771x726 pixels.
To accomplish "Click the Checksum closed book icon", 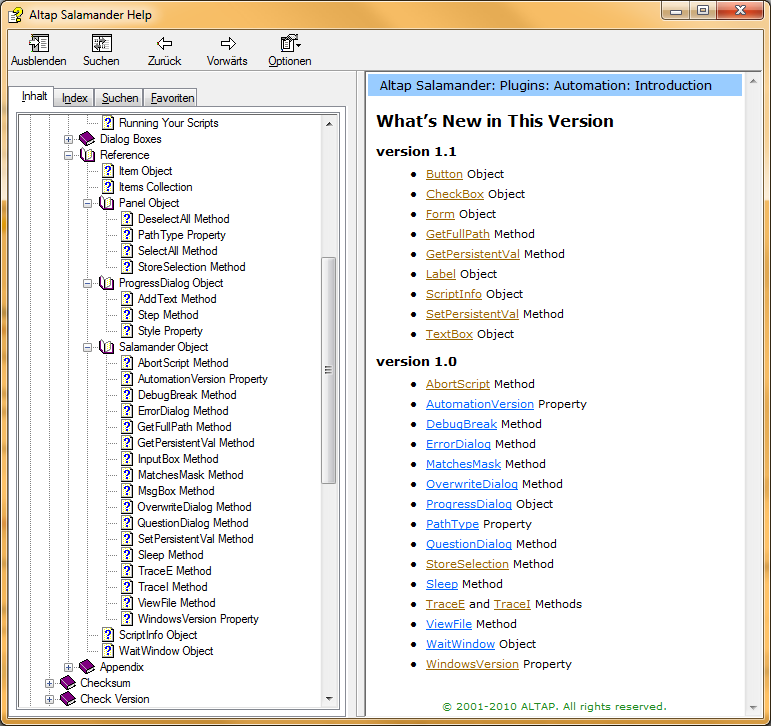I will [x=68, y=683].
